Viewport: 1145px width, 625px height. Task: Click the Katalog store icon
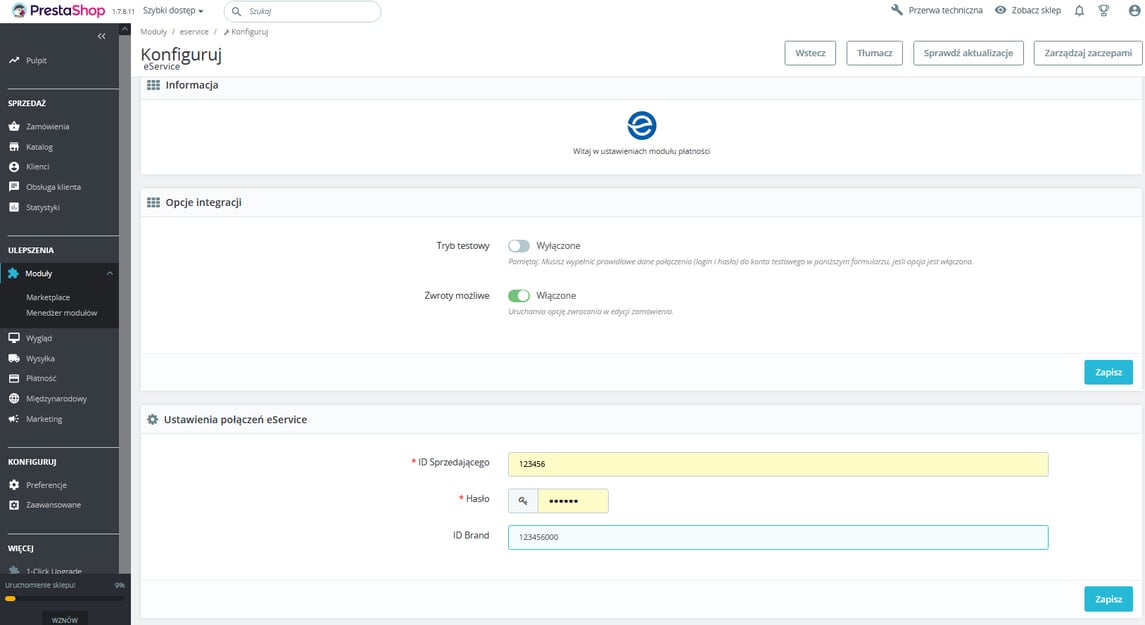click(14, 147)
